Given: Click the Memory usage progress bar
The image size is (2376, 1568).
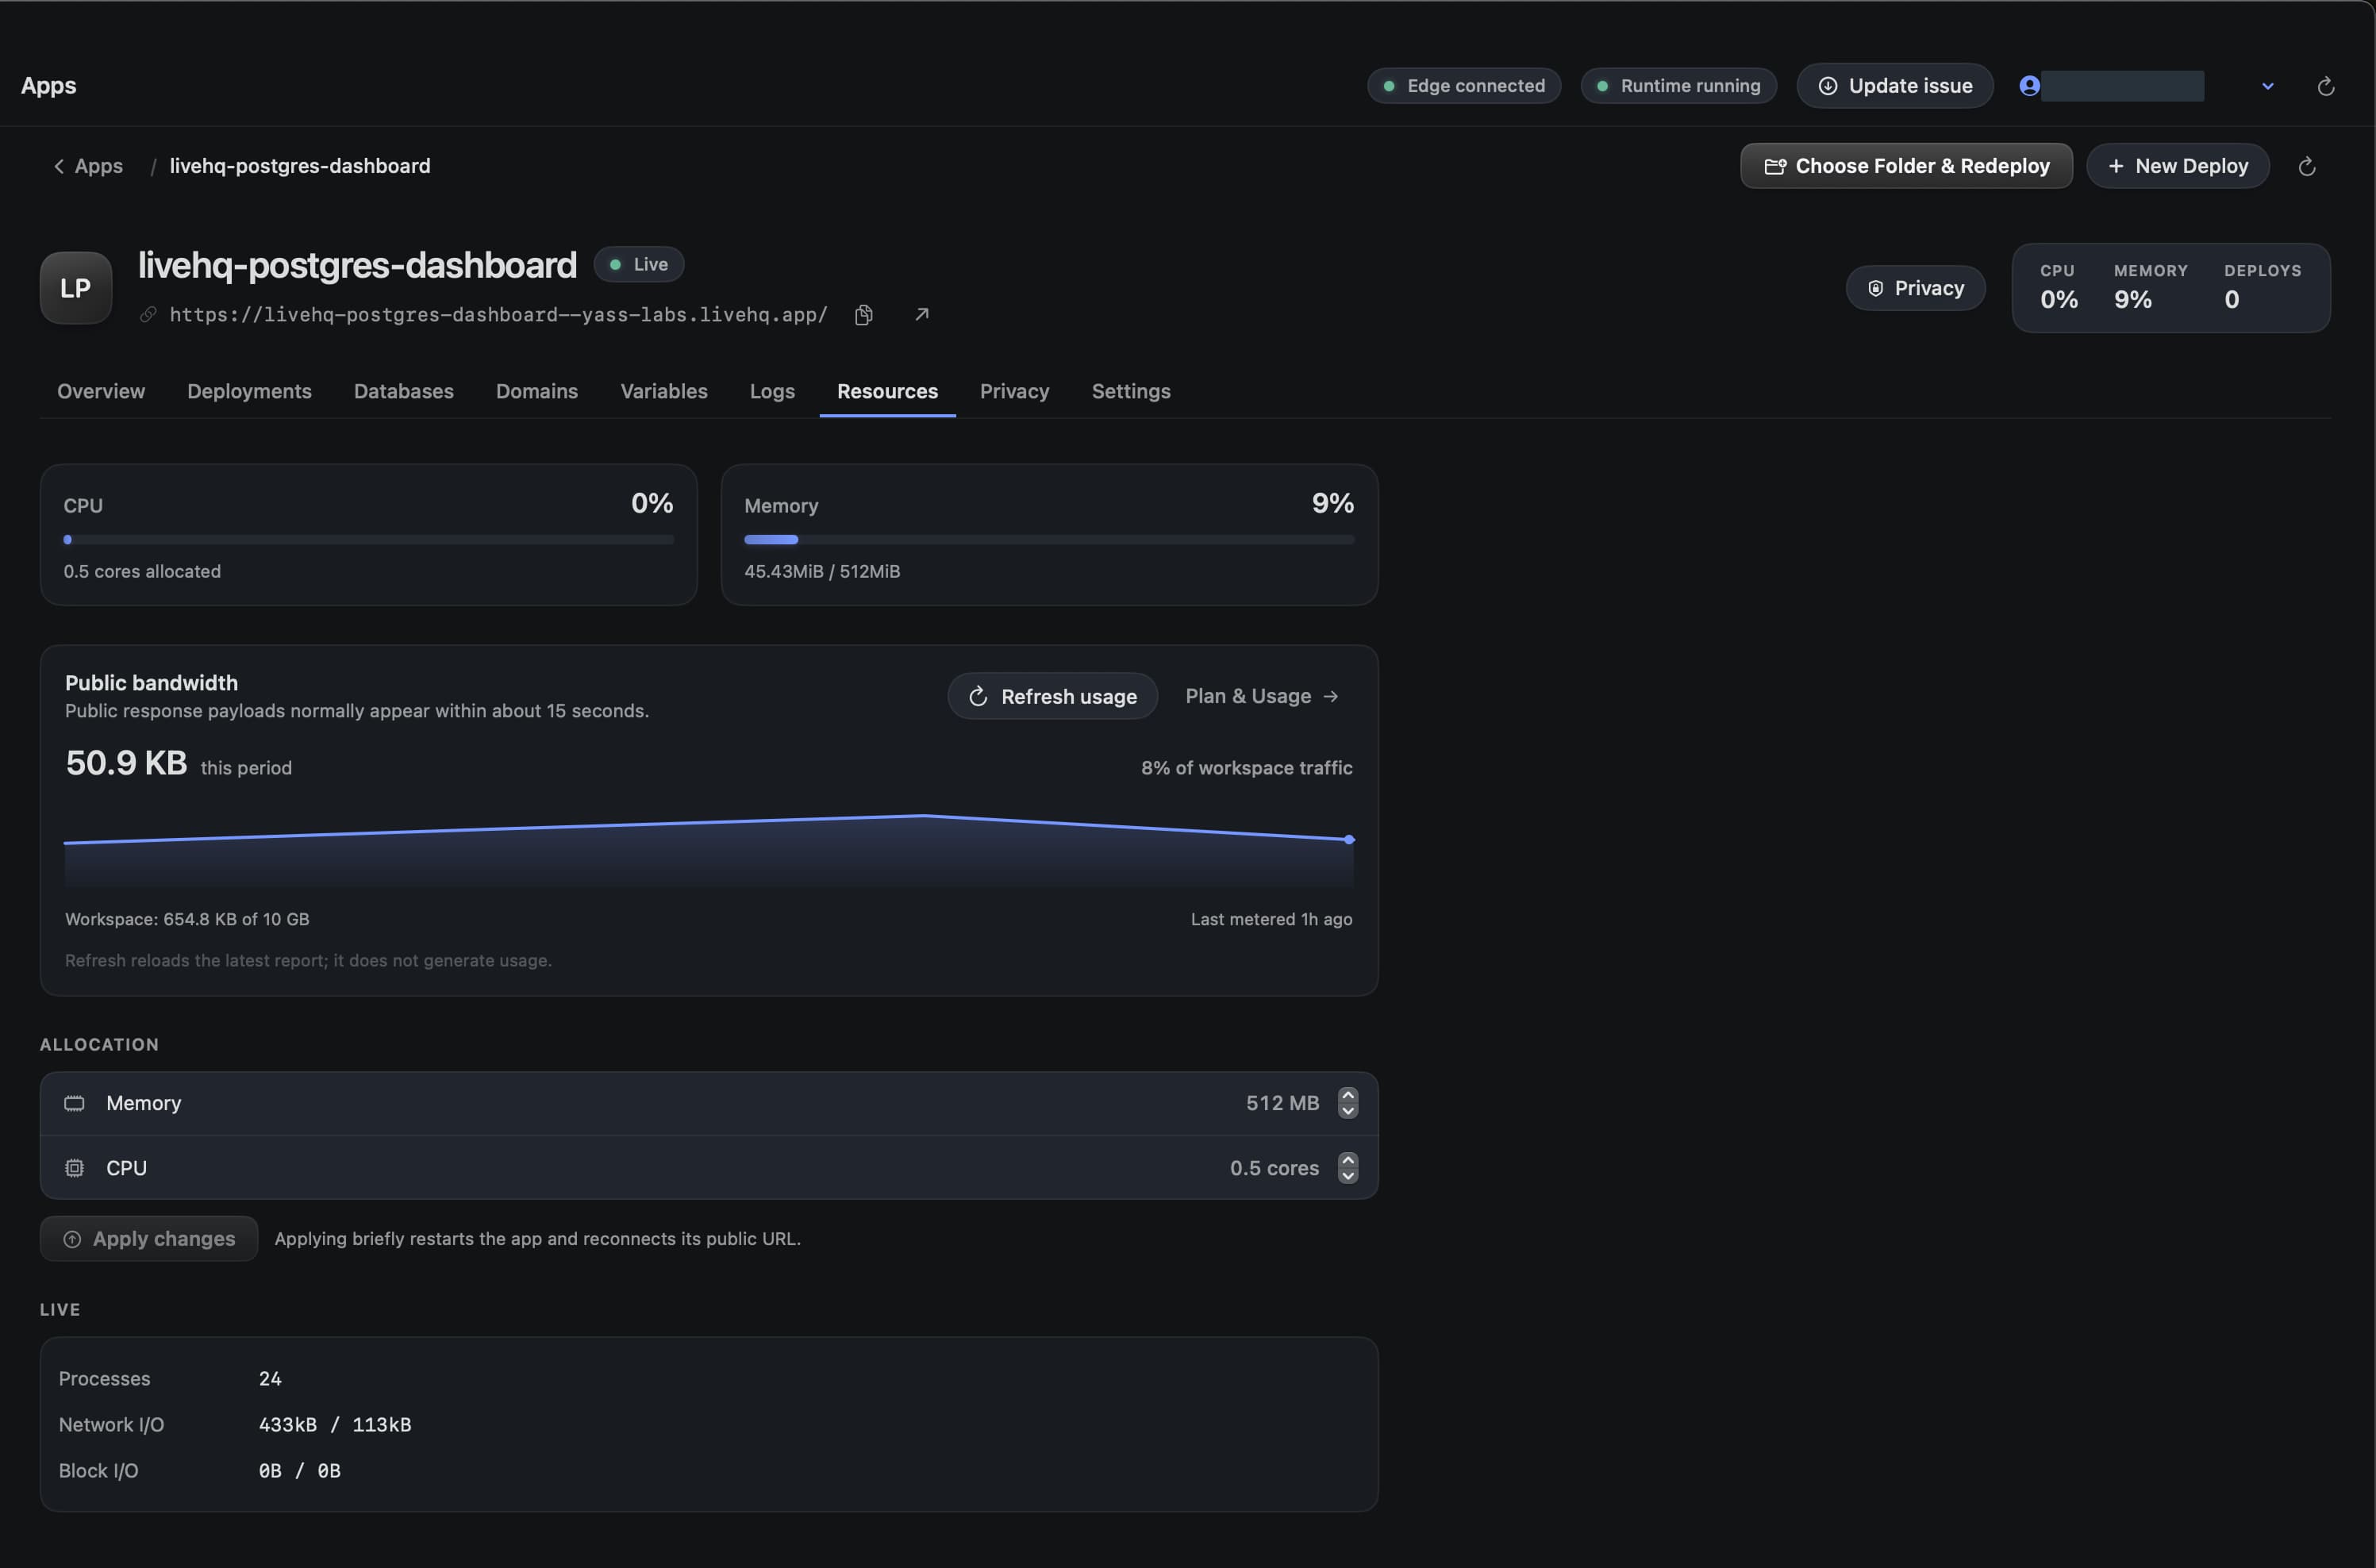Looking at the screenshot, I should (x=1049, y=540).
